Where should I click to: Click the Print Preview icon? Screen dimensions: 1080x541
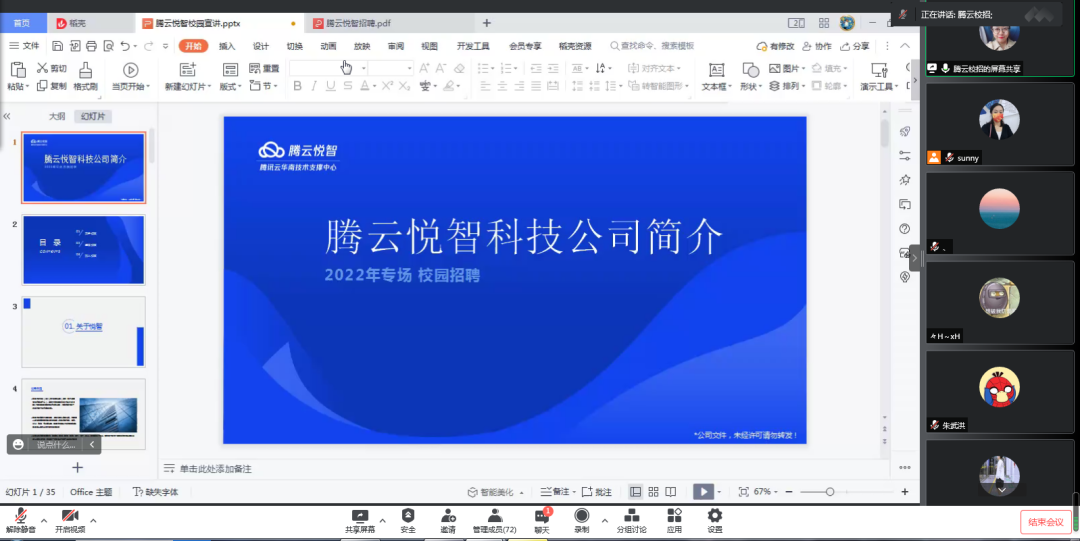point(108,46)
